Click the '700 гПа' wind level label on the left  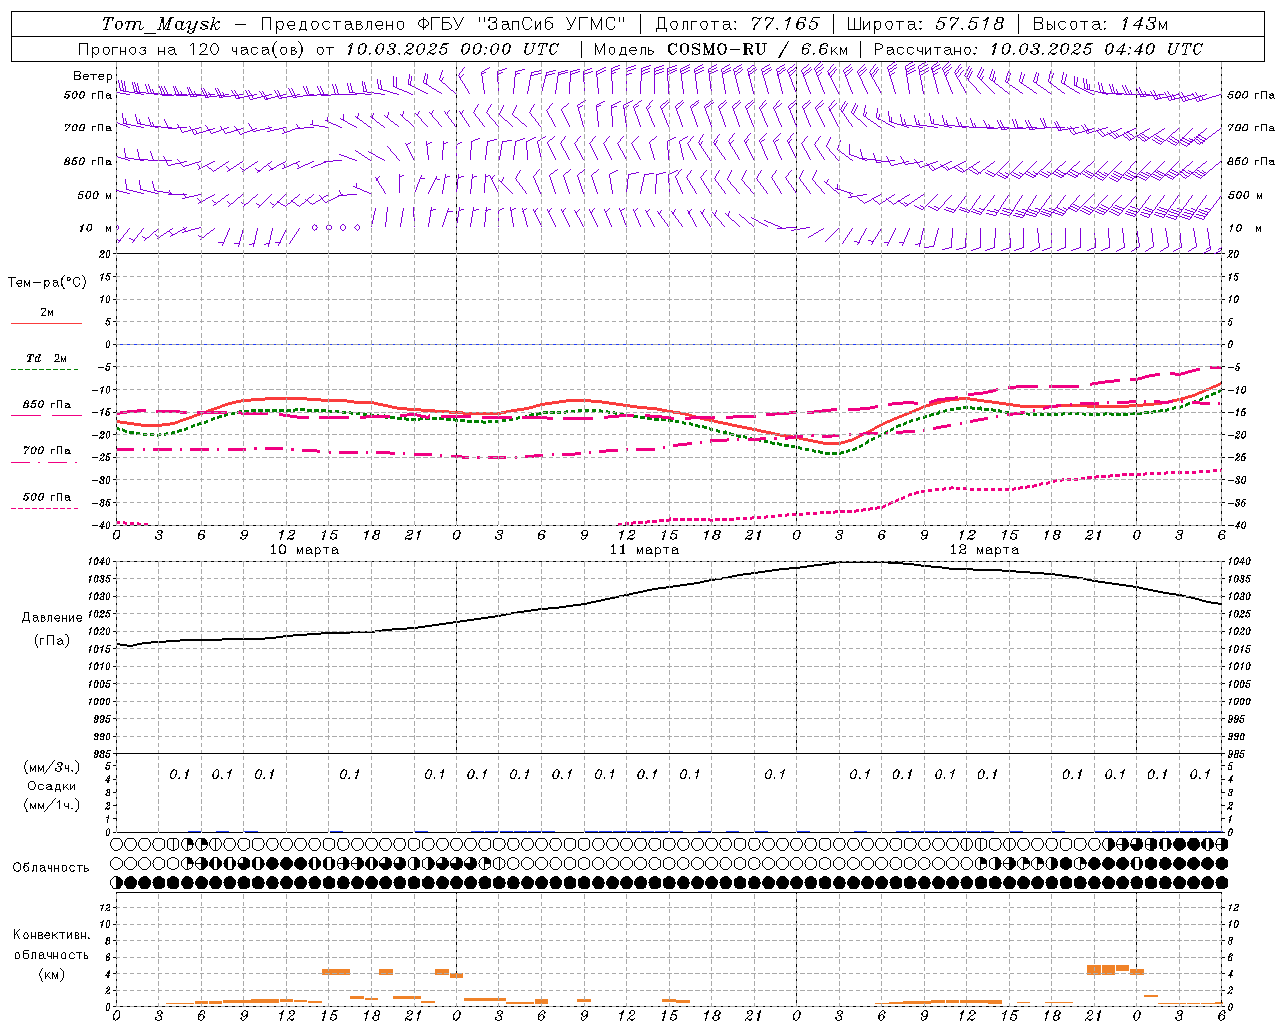pyautogui.click(x=88, y=128)
